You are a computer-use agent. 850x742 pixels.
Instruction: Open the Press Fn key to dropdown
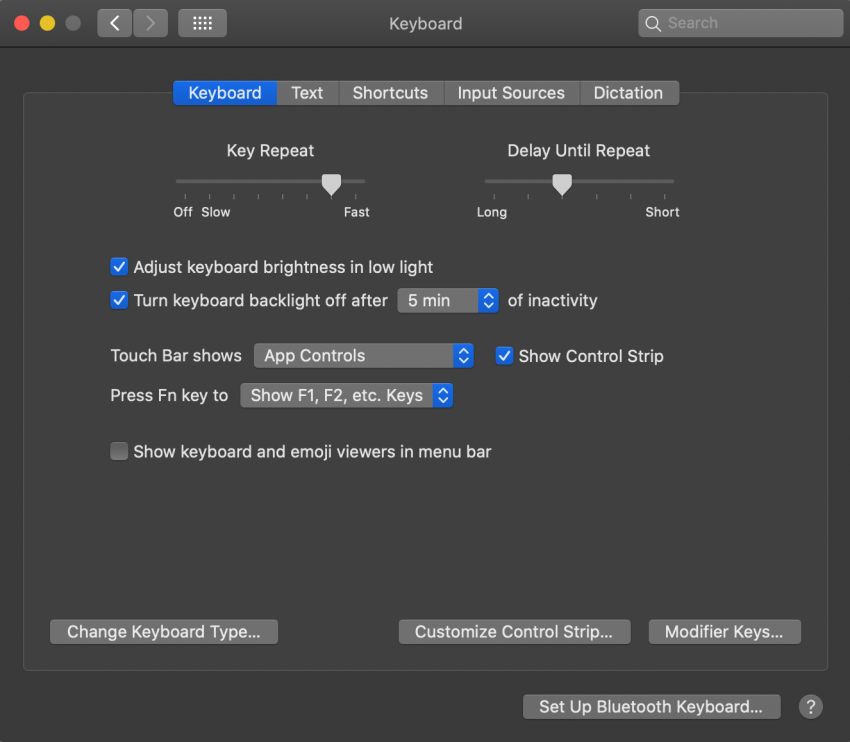pyautogui.click(x=346, y=395)
